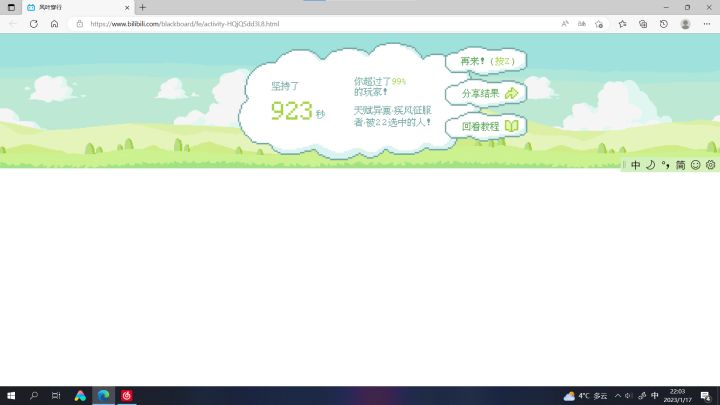
Task: Open browser History icon
Action: tap(664, 24)
